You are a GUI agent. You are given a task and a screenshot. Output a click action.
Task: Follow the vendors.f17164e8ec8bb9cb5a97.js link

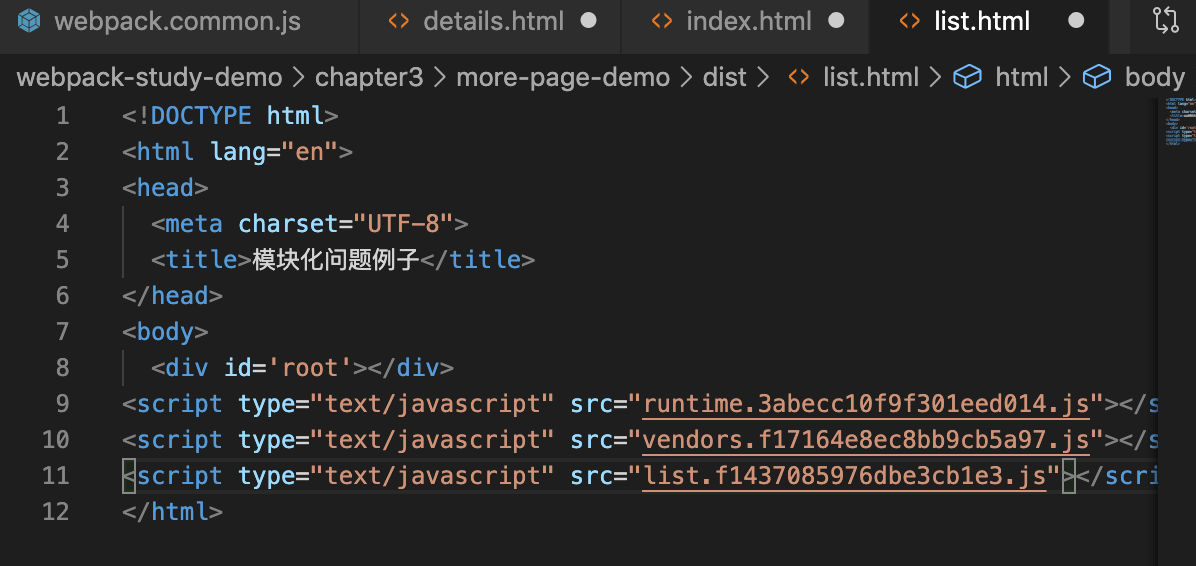point(866,440)
